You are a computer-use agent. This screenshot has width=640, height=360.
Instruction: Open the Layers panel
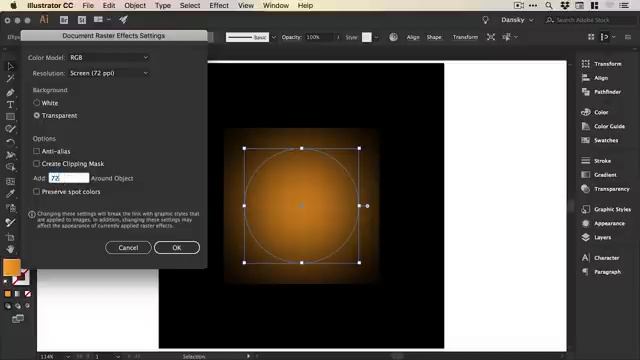(x=596, y=237)
